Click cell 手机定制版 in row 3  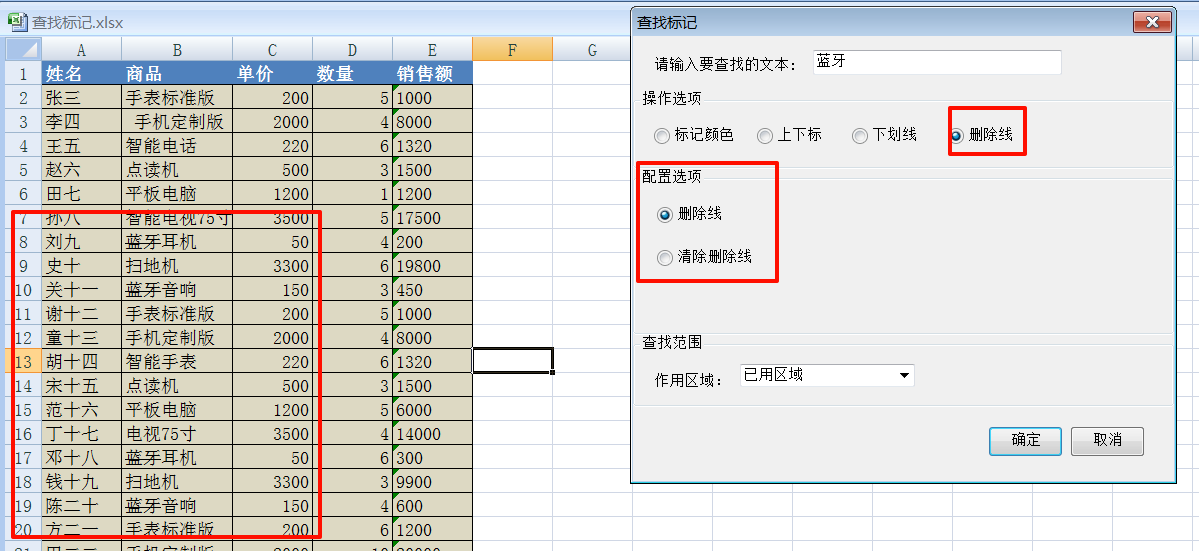point(177,122)
